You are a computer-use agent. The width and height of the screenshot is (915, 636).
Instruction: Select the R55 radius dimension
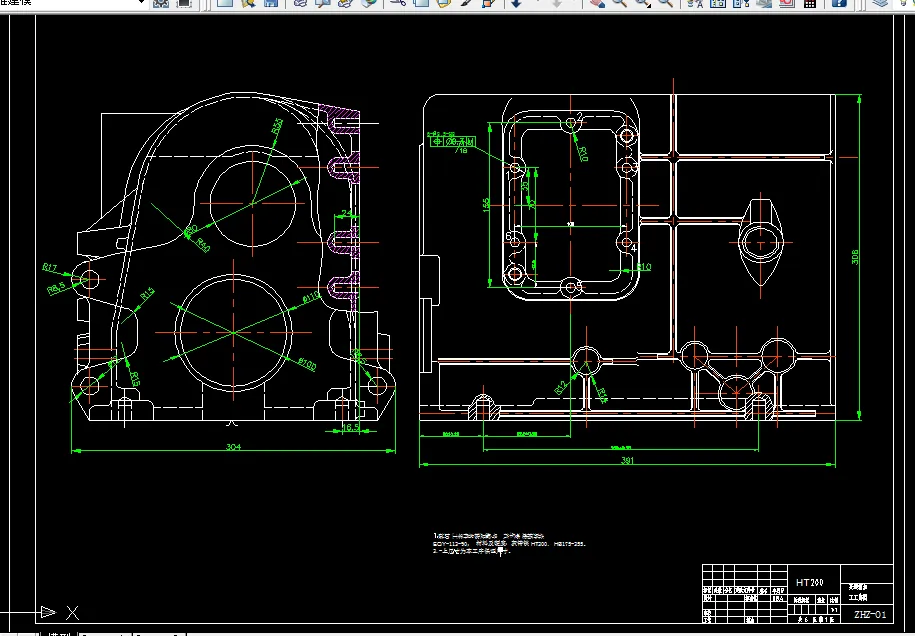[278, 125]
